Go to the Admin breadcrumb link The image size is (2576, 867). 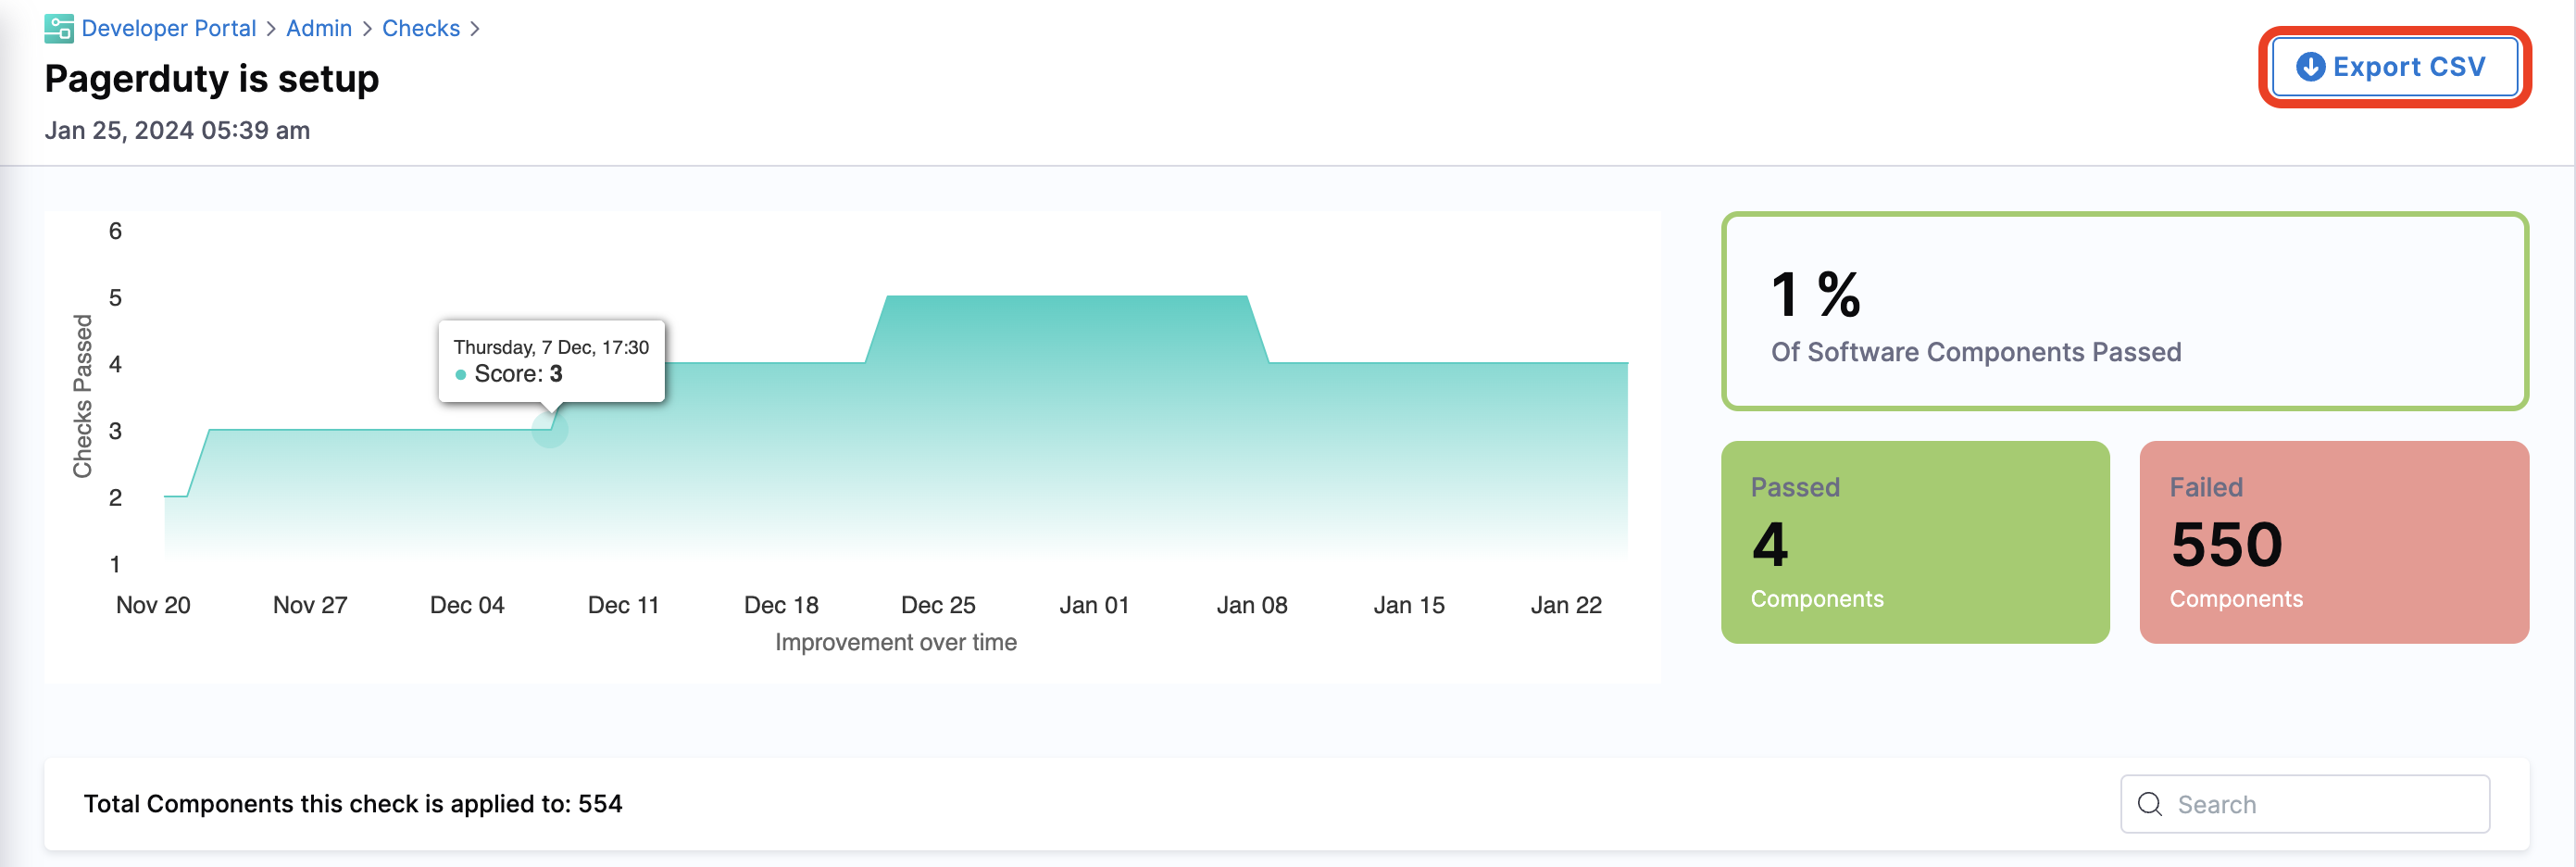pos(318,29)
